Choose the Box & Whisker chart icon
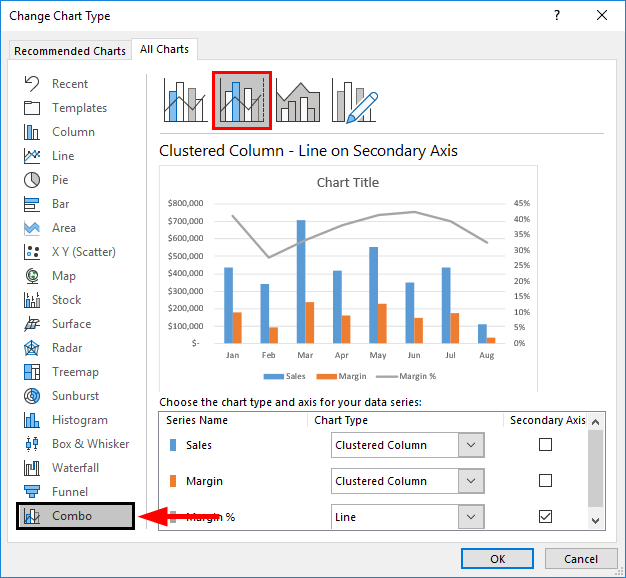626x578 pixels. 32,444
